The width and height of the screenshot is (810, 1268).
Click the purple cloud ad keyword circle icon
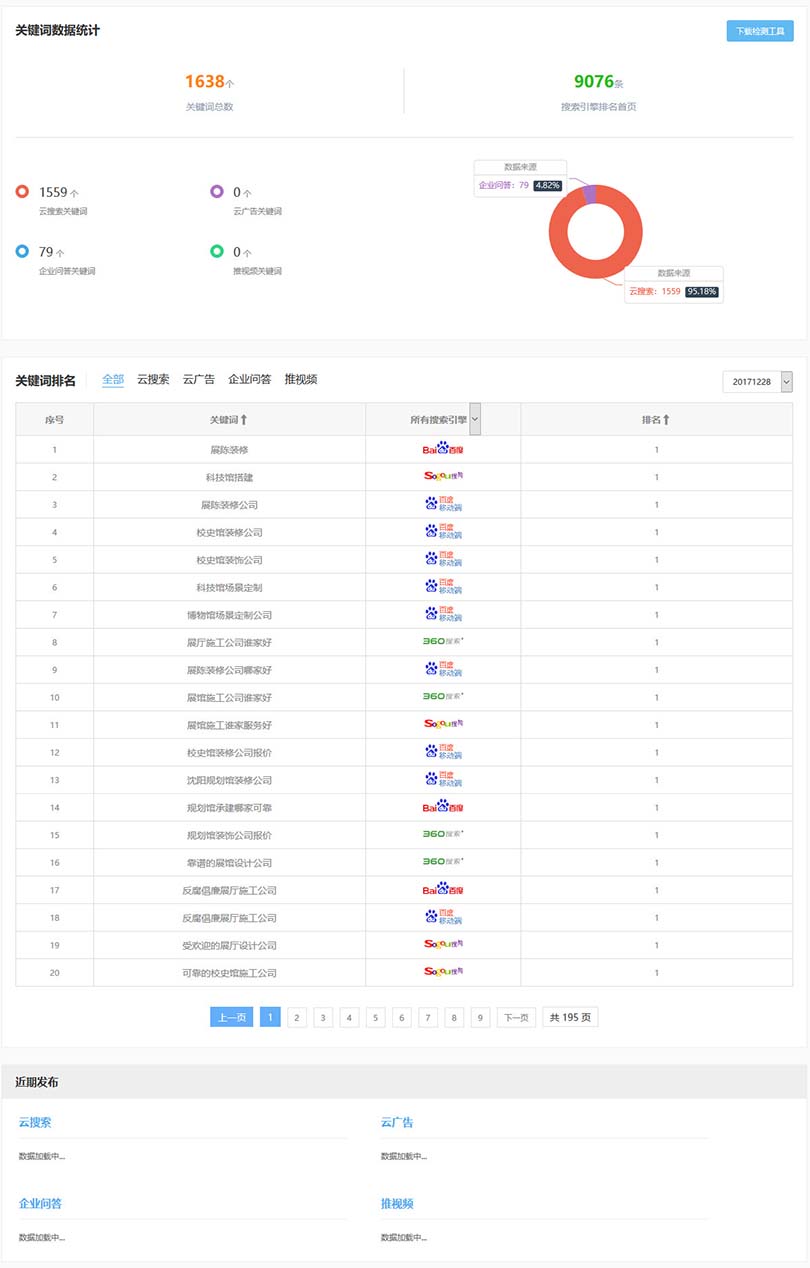(217, 192)
